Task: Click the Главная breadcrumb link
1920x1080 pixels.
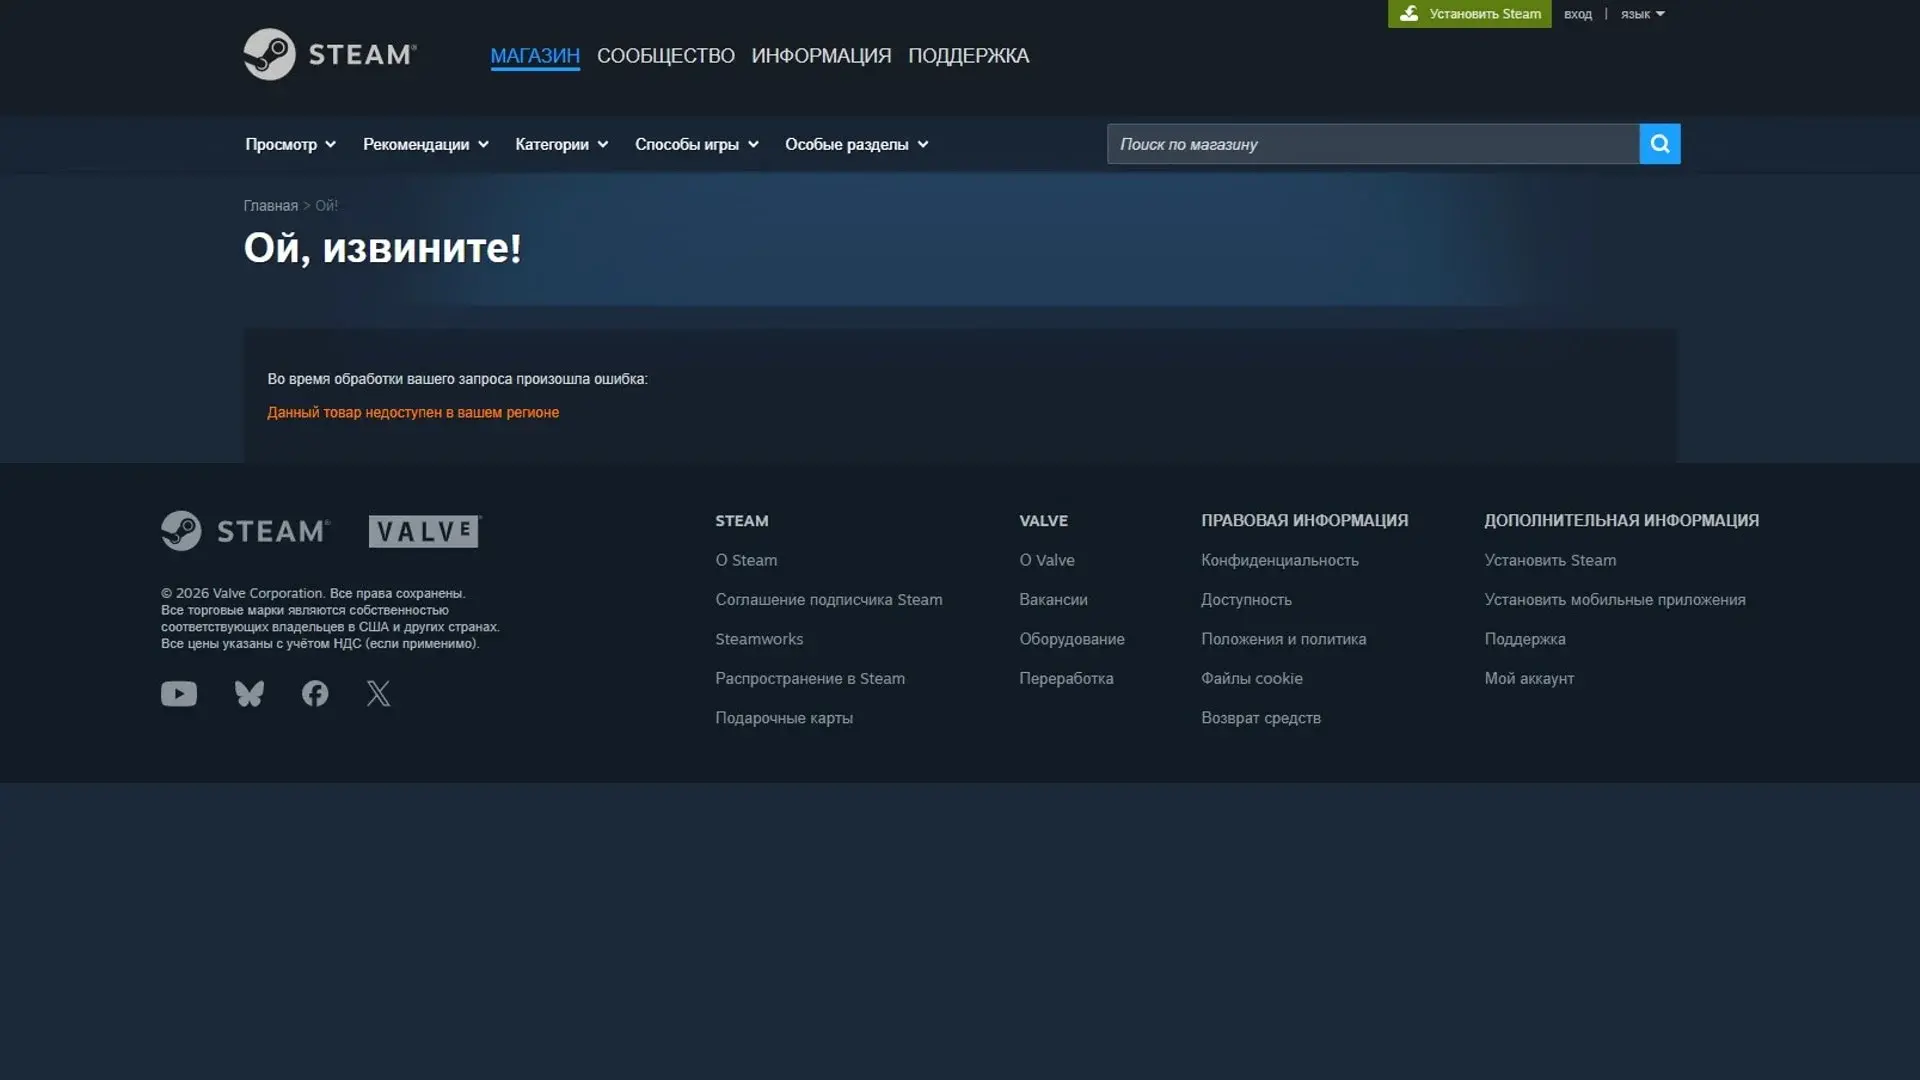Action: (270, 205)
